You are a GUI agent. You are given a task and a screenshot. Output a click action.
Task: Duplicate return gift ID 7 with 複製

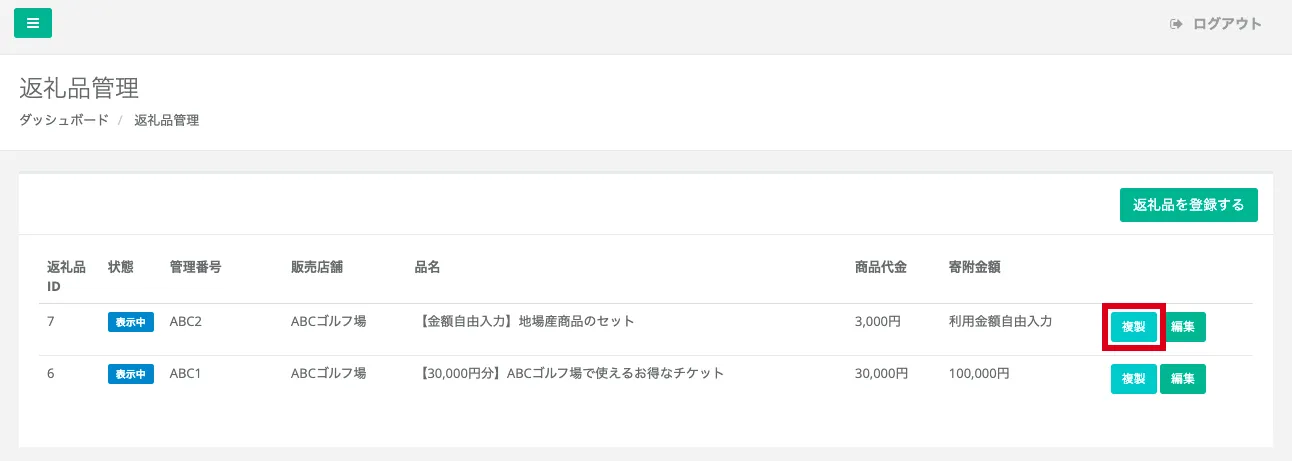click(x=1133, y=327)
